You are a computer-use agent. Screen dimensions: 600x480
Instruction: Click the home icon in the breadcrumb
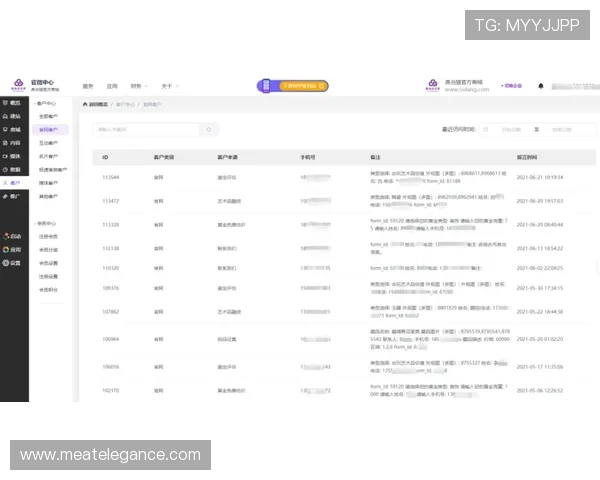pyautogui.click(x=85, y=104)
